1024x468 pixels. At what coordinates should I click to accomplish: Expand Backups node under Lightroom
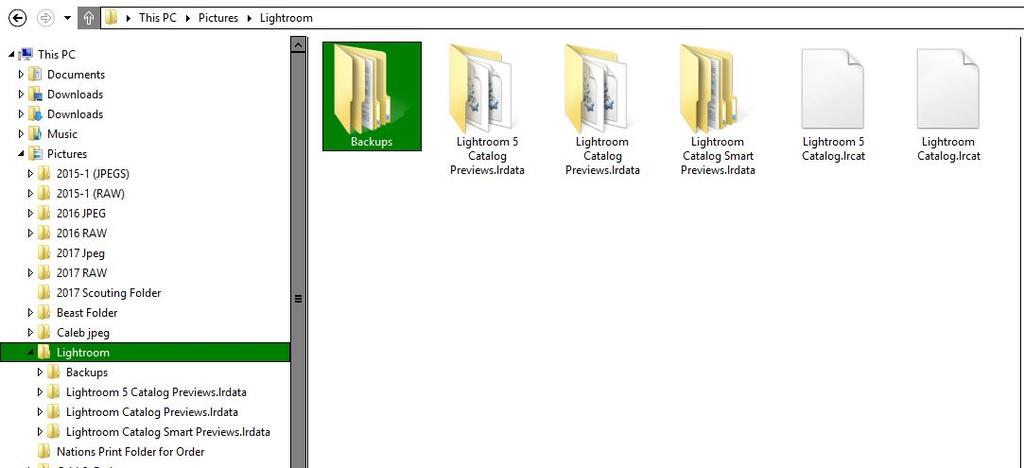click(40, 373)
